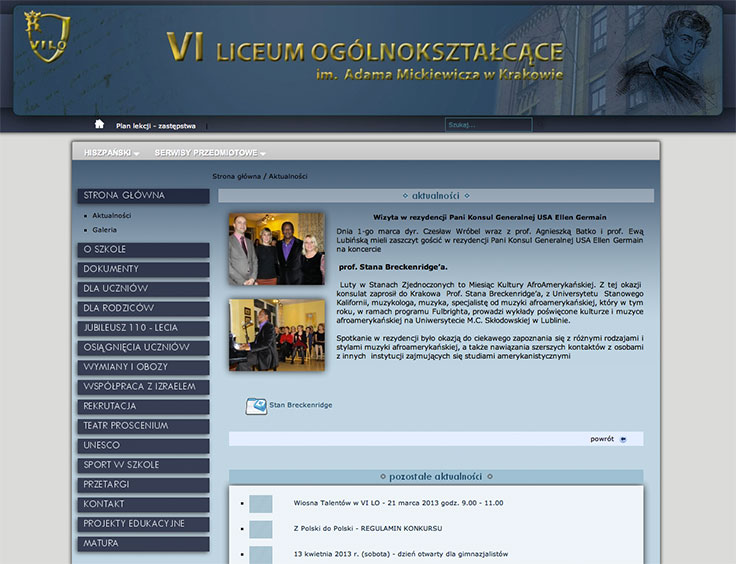The image size is (736, 564).
Task: Click the home icon in top navigation
Action: point(99,124)
